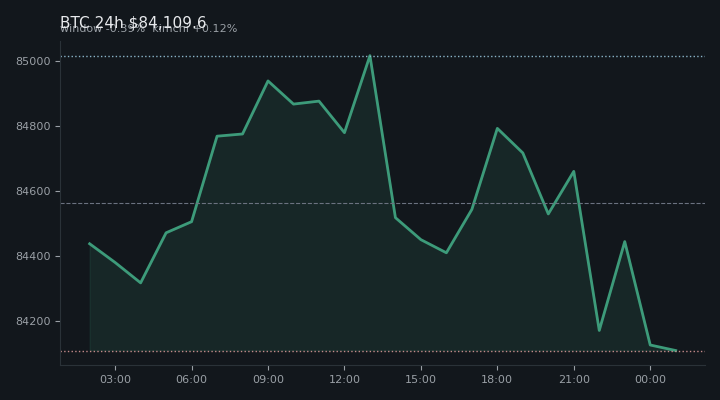720x400 pixels.
Task: Click the "00:00" time axis label
Action: (650, 379)
